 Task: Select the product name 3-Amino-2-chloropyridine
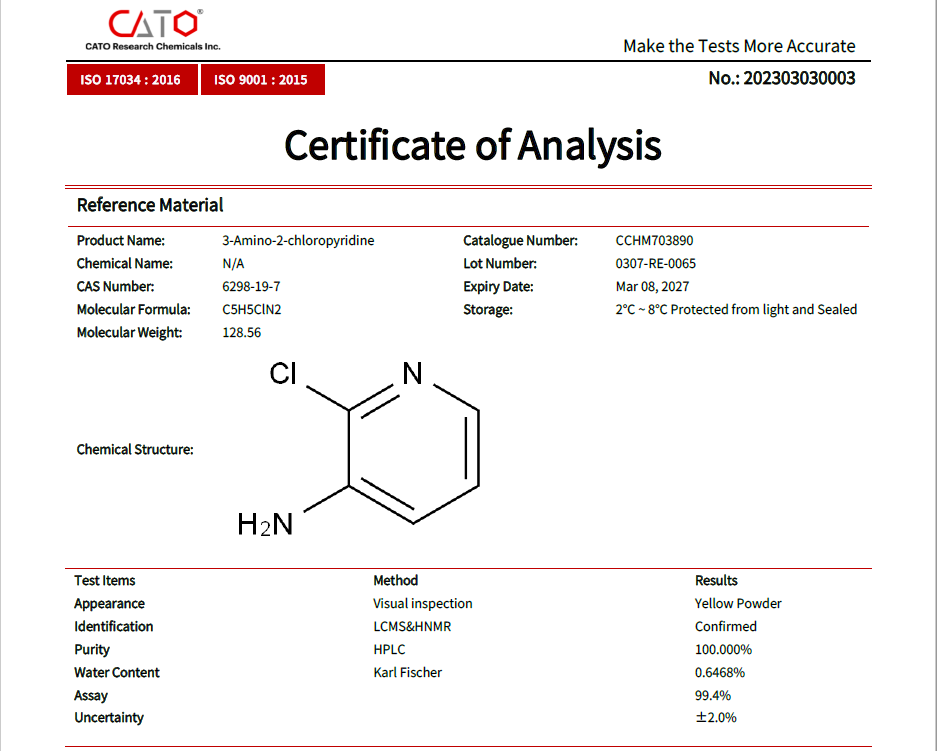(x=298, y=241)
